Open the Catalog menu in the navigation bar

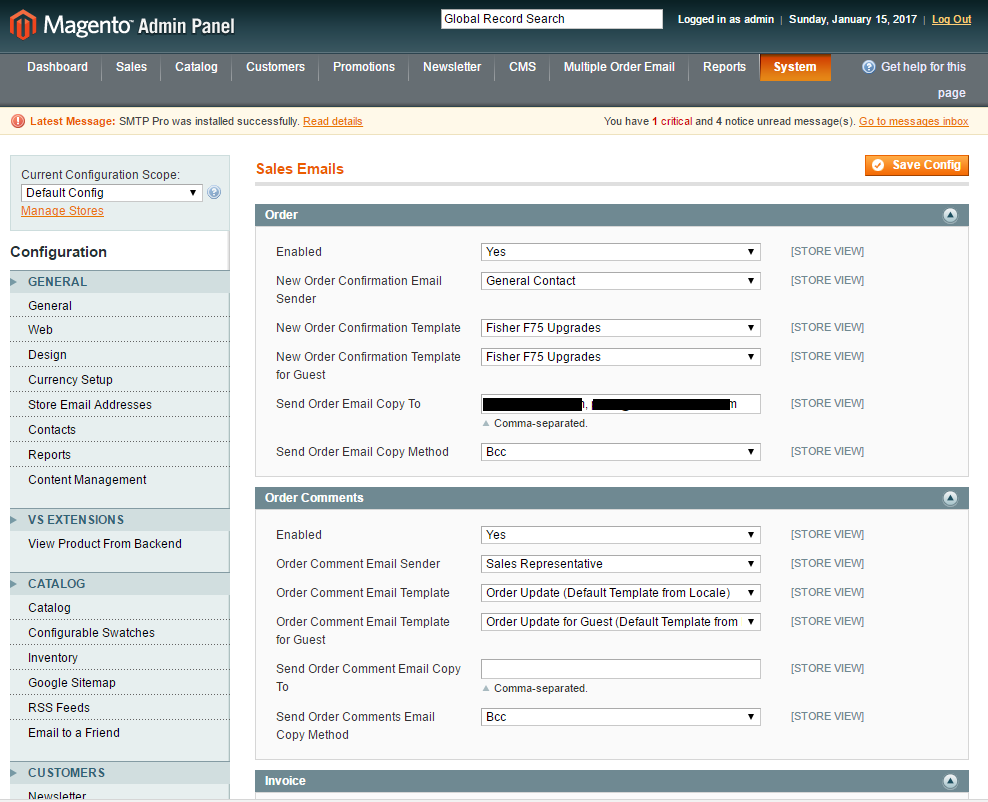point(196,67)
